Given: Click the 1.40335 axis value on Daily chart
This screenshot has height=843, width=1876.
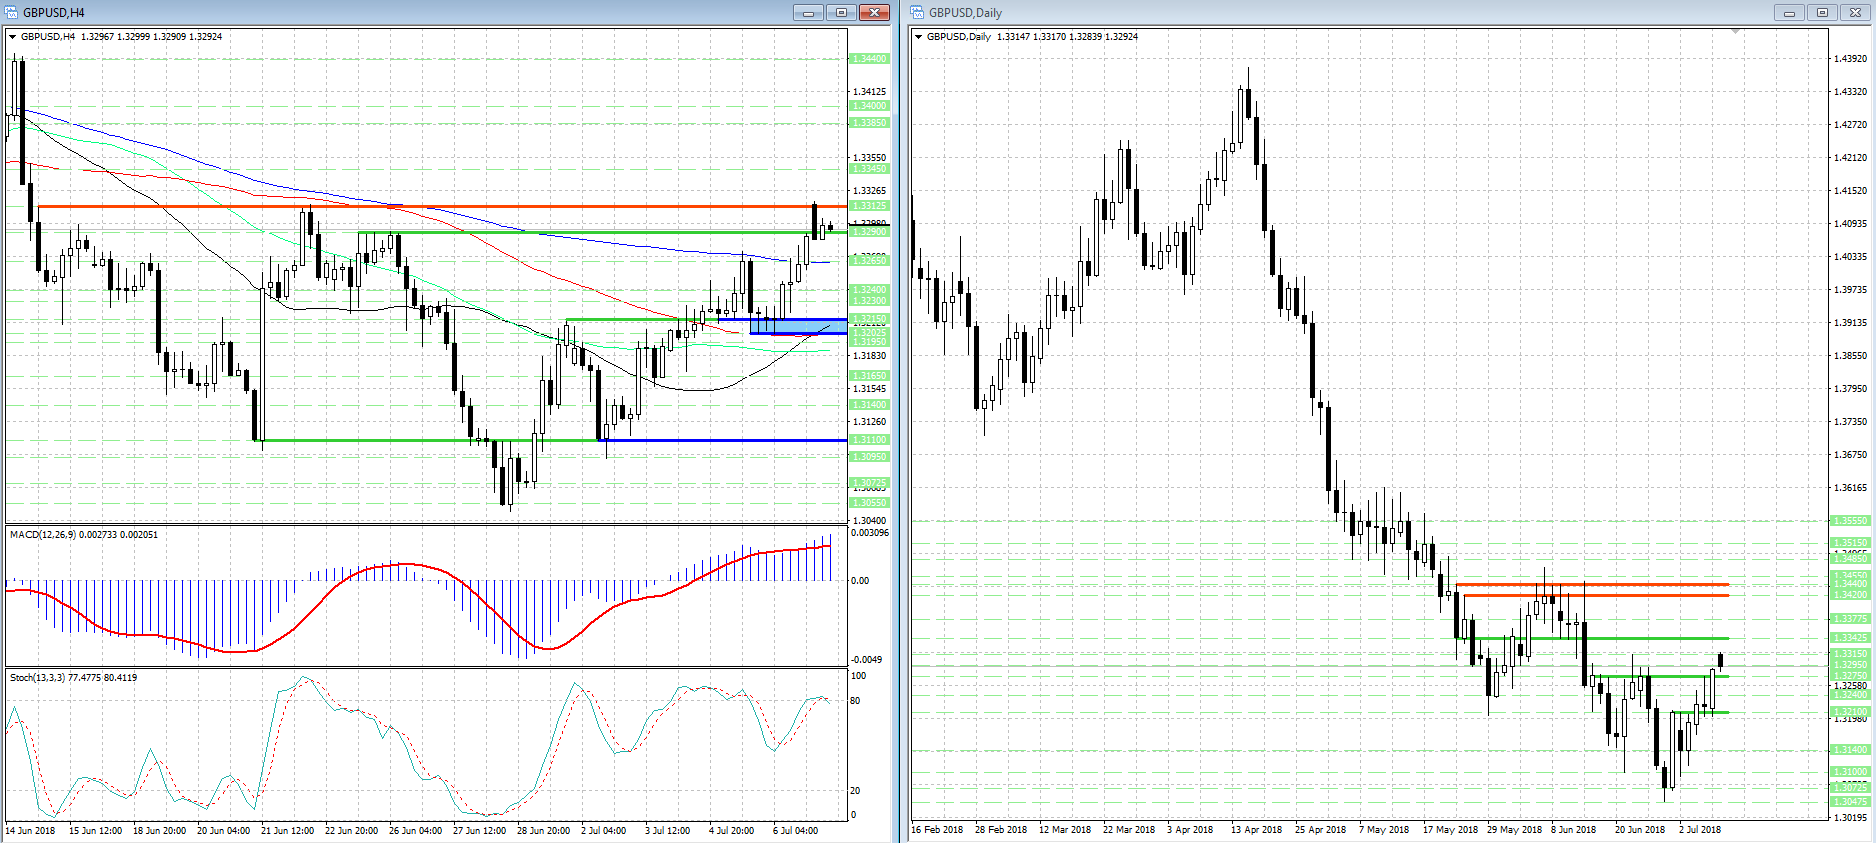Looking at the screenshot, I should (1850, 257).
